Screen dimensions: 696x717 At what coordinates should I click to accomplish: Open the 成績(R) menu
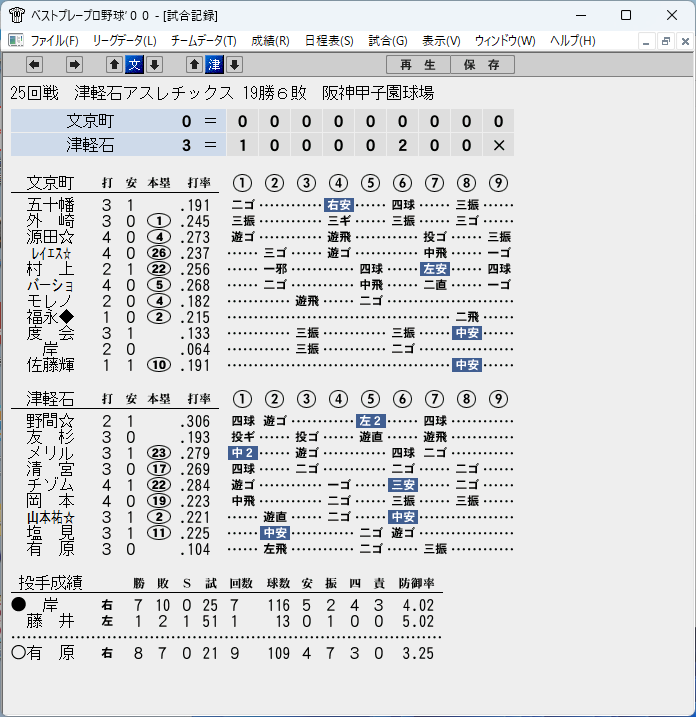click(270, 41)
